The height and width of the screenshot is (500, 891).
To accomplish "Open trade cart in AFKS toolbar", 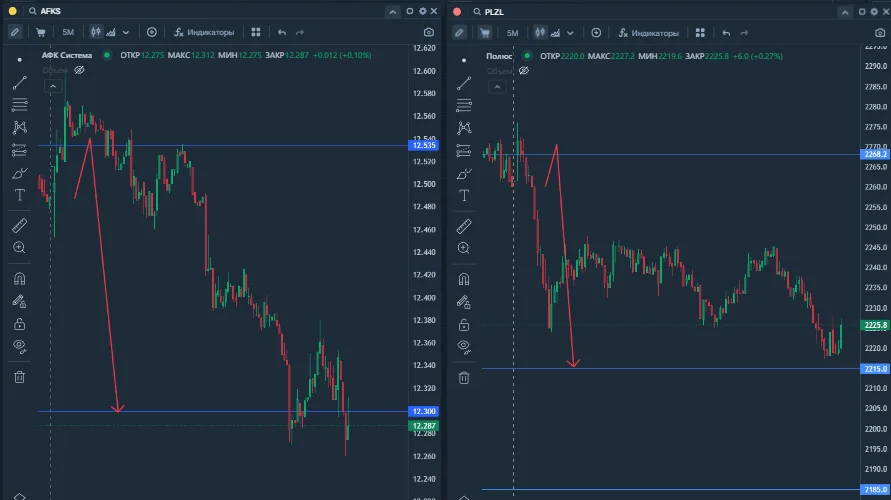I will pos(40,32).
